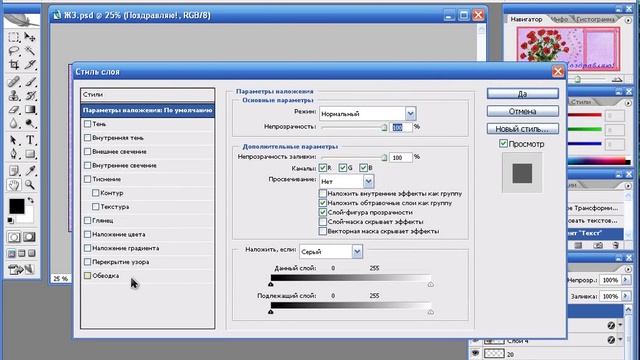The width and height of the screenshot is (640, 360).
Task: Enable the Внешнее свечение checkbox
Action: point(87,151)
